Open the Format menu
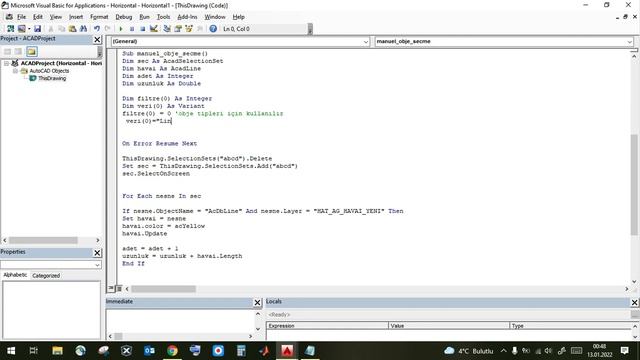 coord(99,17)
